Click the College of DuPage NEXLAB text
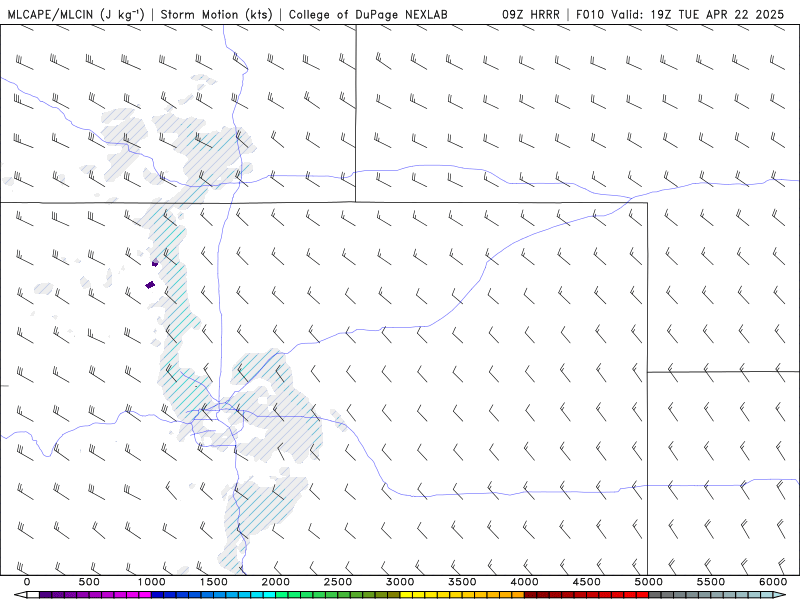The height and width of the screenshot is (600, 800). coord(368,14)
